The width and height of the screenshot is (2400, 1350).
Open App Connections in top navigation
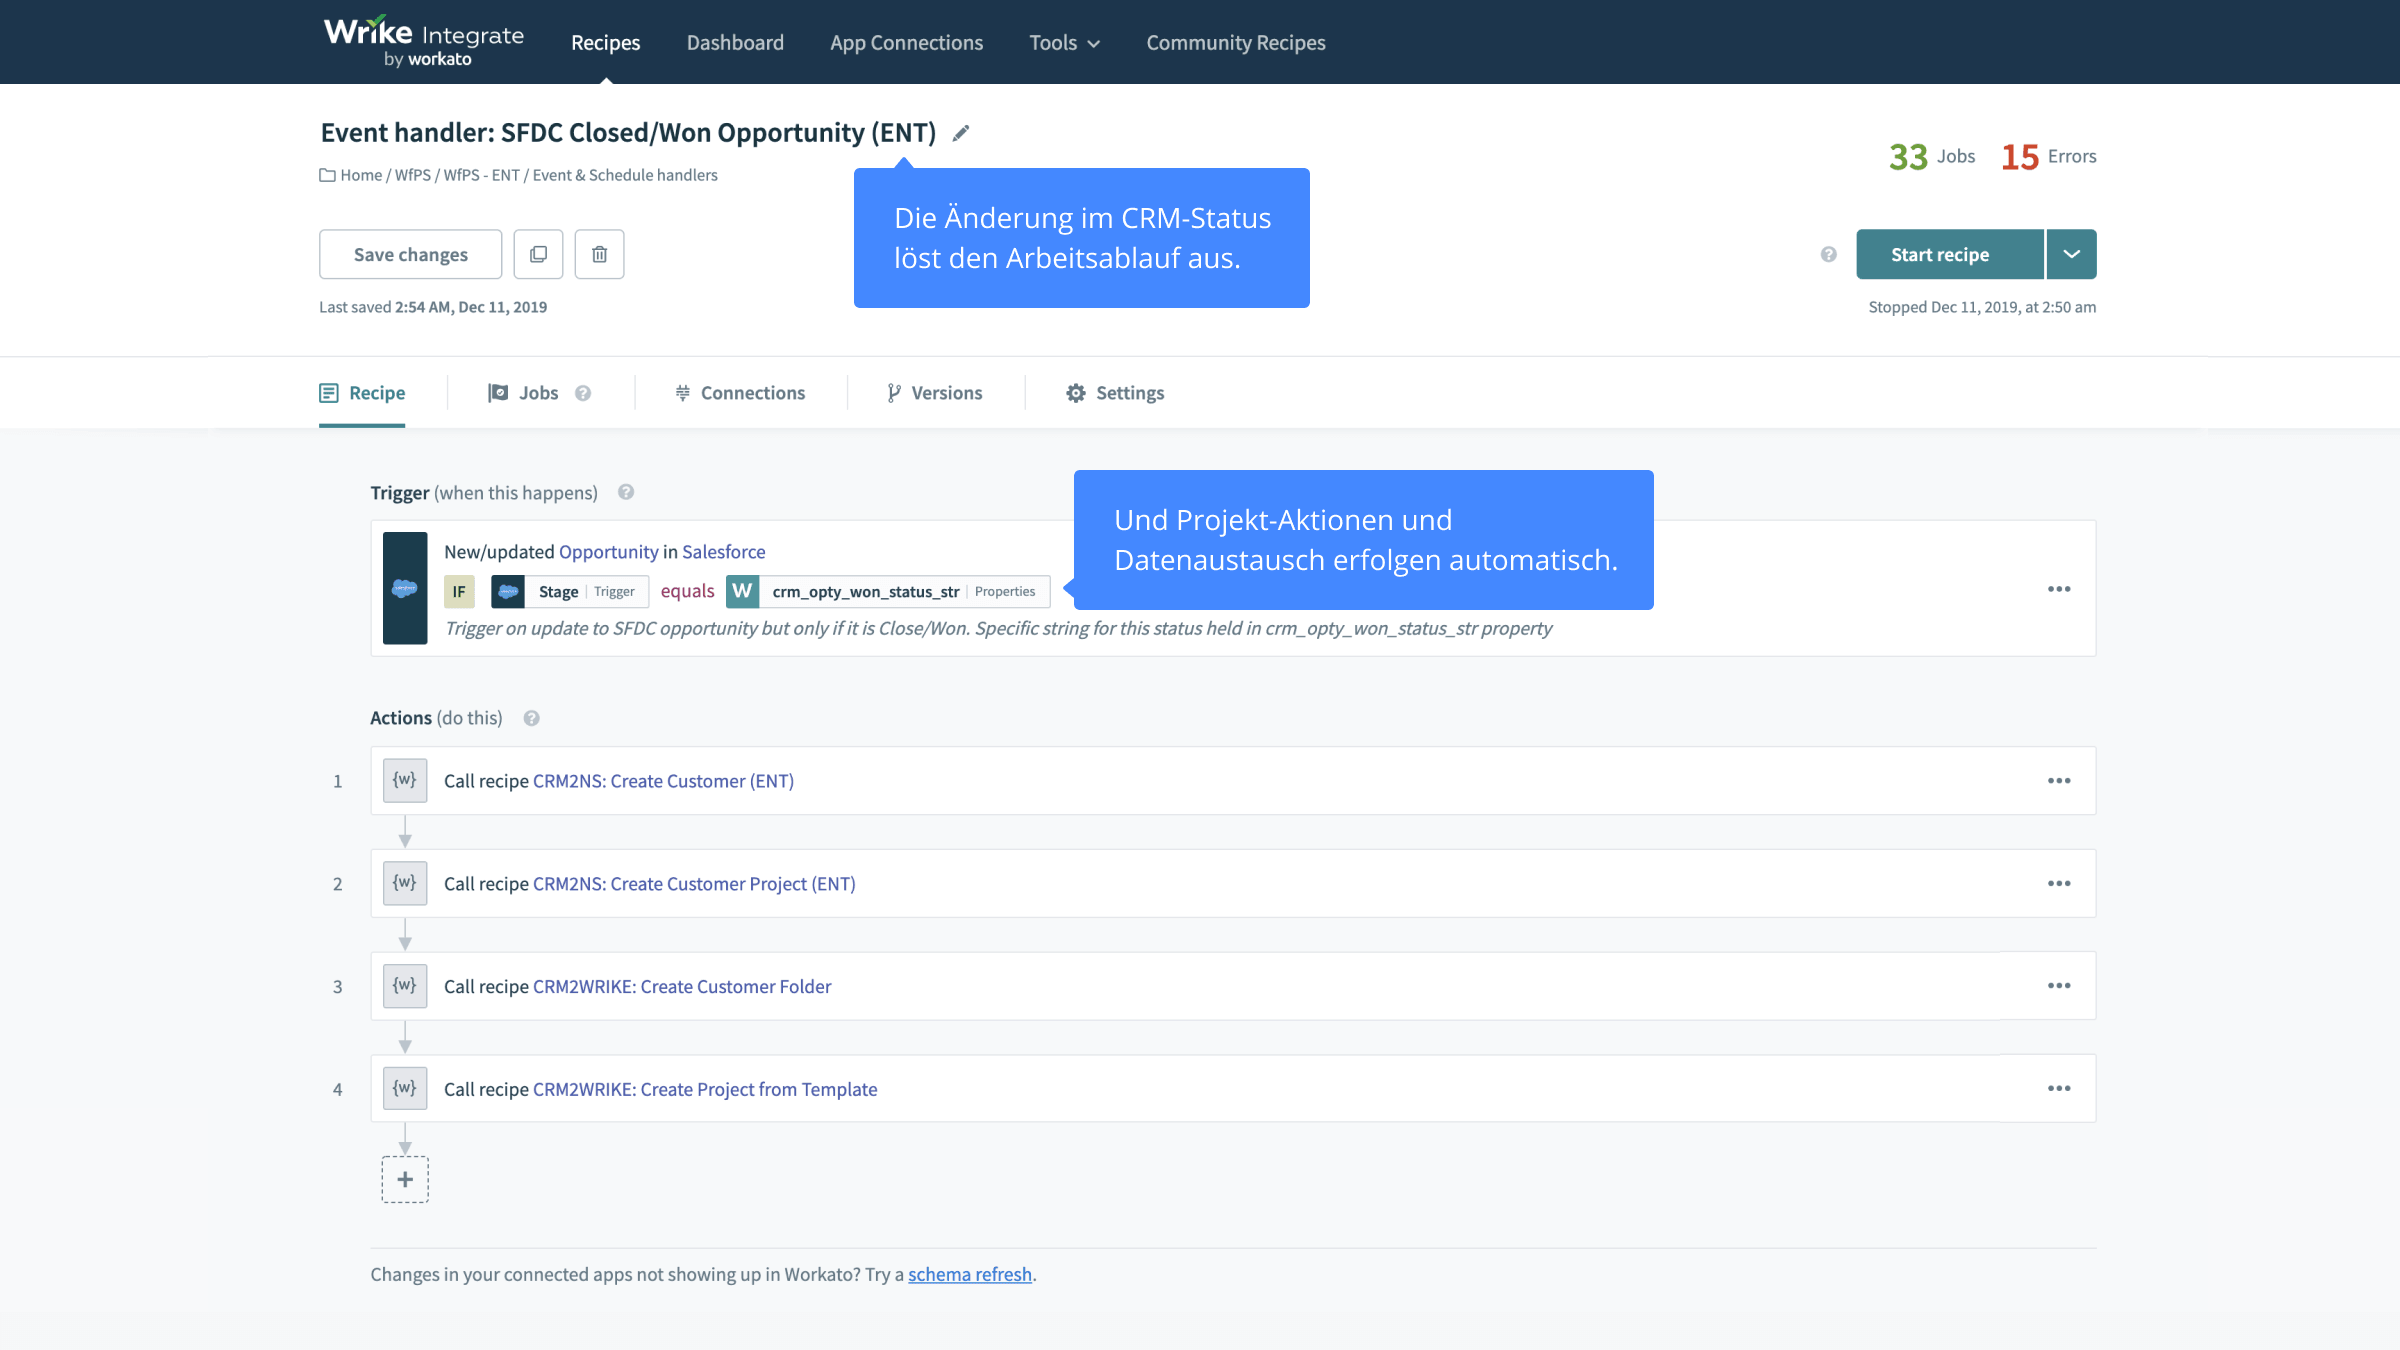coord(906,43)
